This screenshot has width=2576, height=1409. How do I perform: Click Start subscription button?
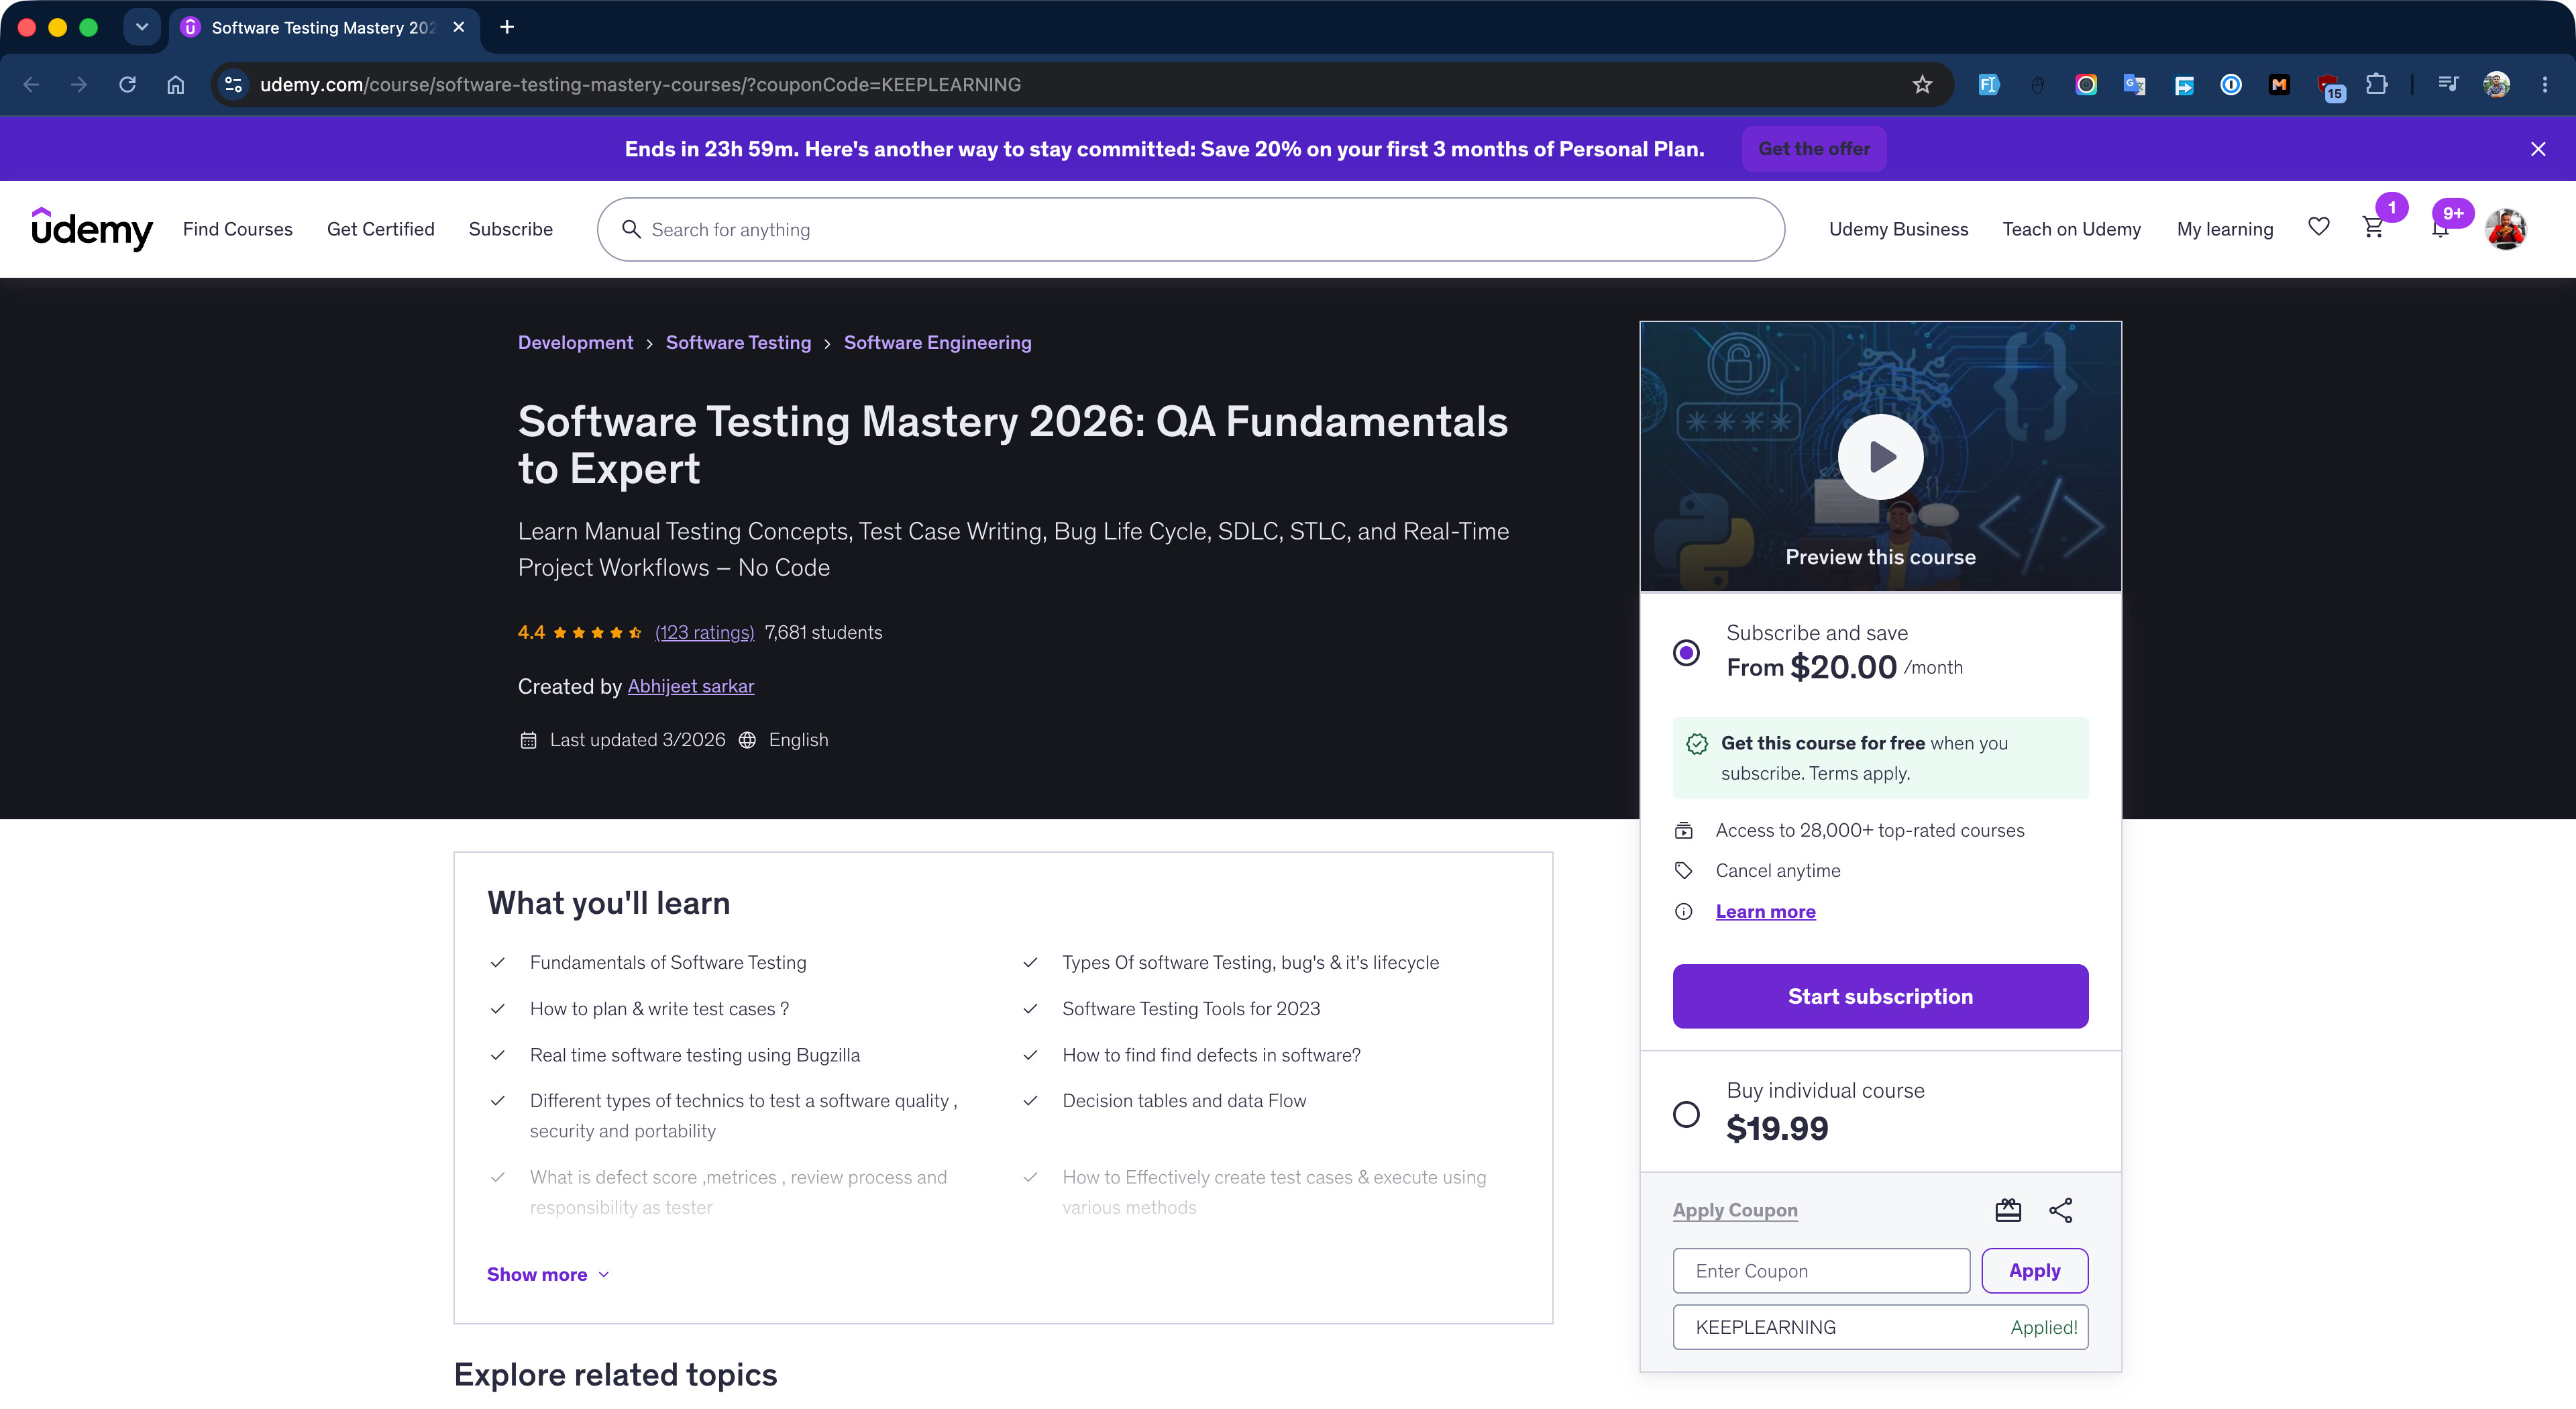(x=1880, y=996)
